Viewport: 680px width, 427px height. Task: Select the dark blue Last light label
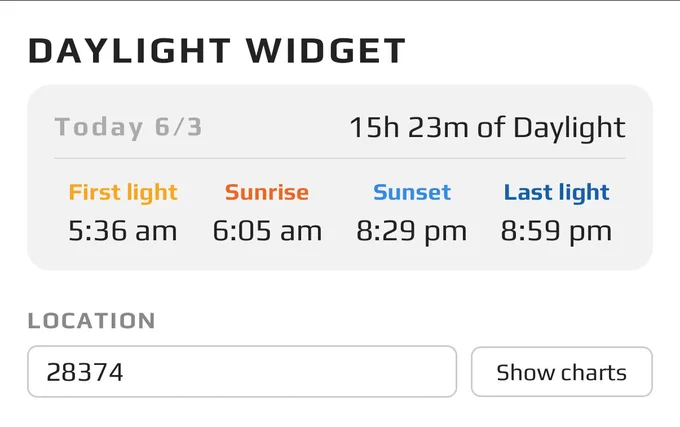pos(556,192)
